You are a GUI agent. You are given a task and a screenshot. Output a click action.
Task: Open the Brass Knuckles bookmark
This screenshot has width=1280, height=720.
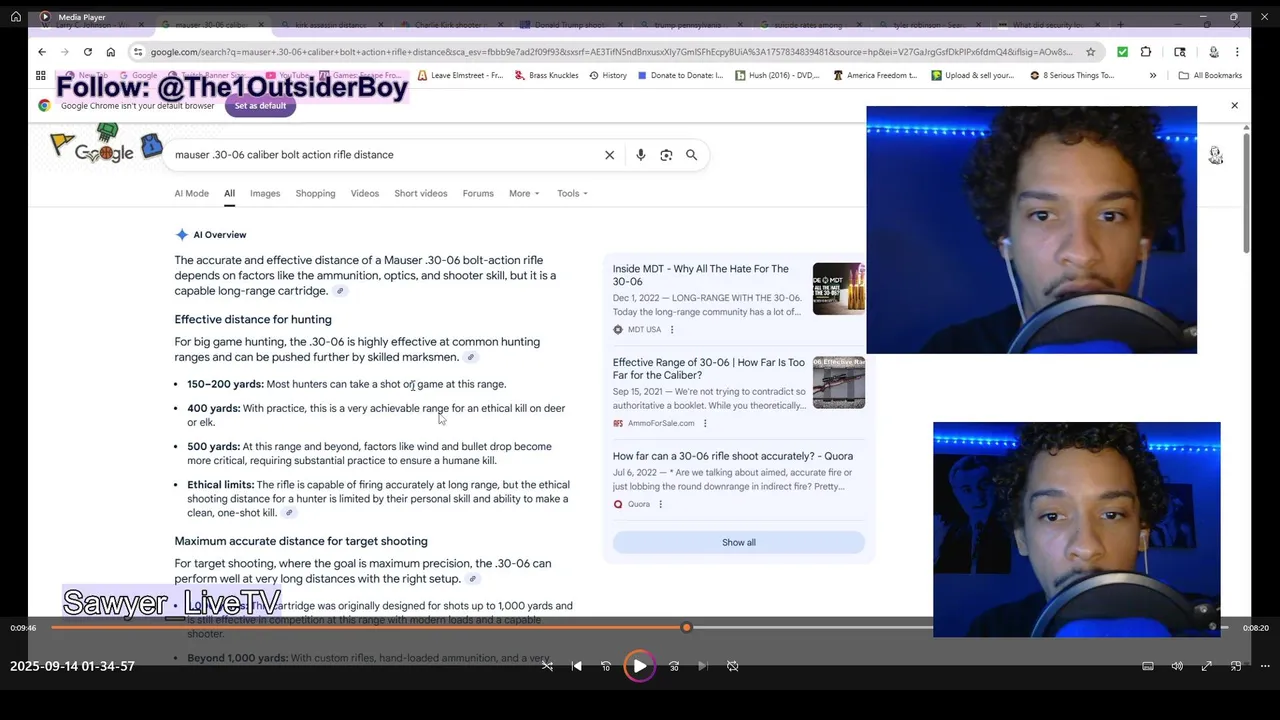click(546, 75)
